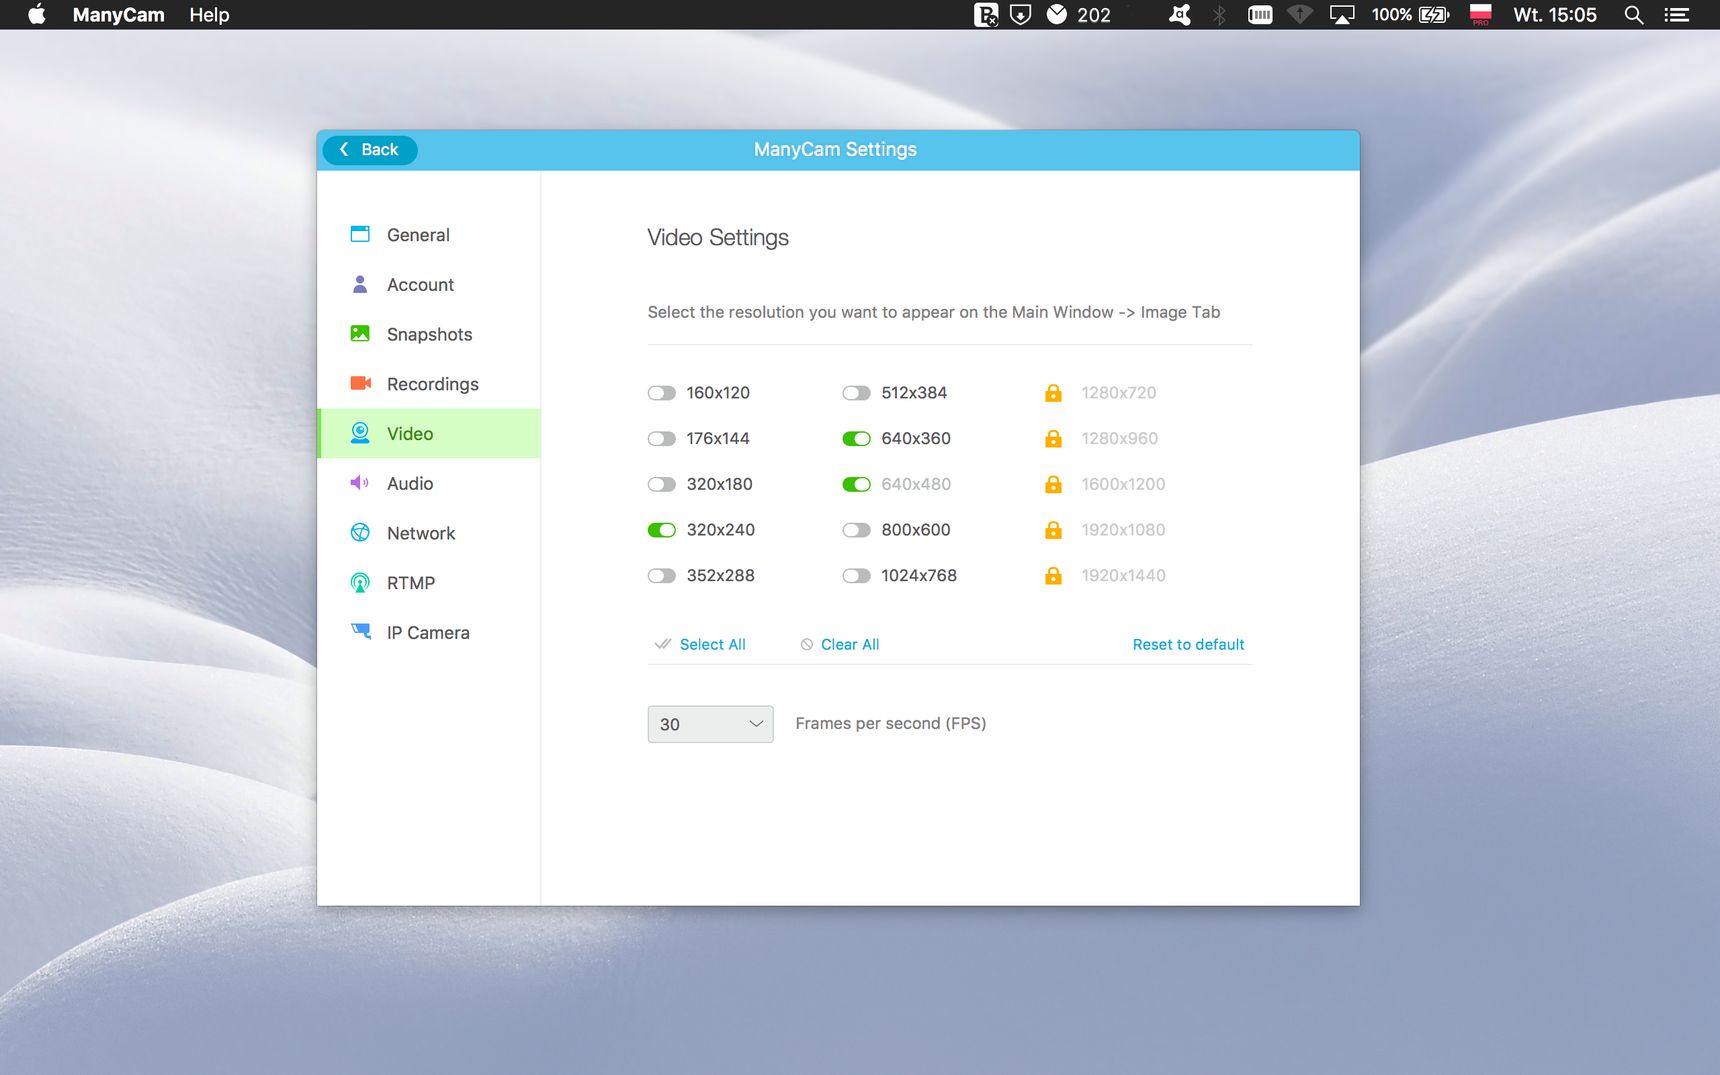The image size is (1720, 1075).
Task: Switch to the Account settings tab
Action: coord(428,285)
